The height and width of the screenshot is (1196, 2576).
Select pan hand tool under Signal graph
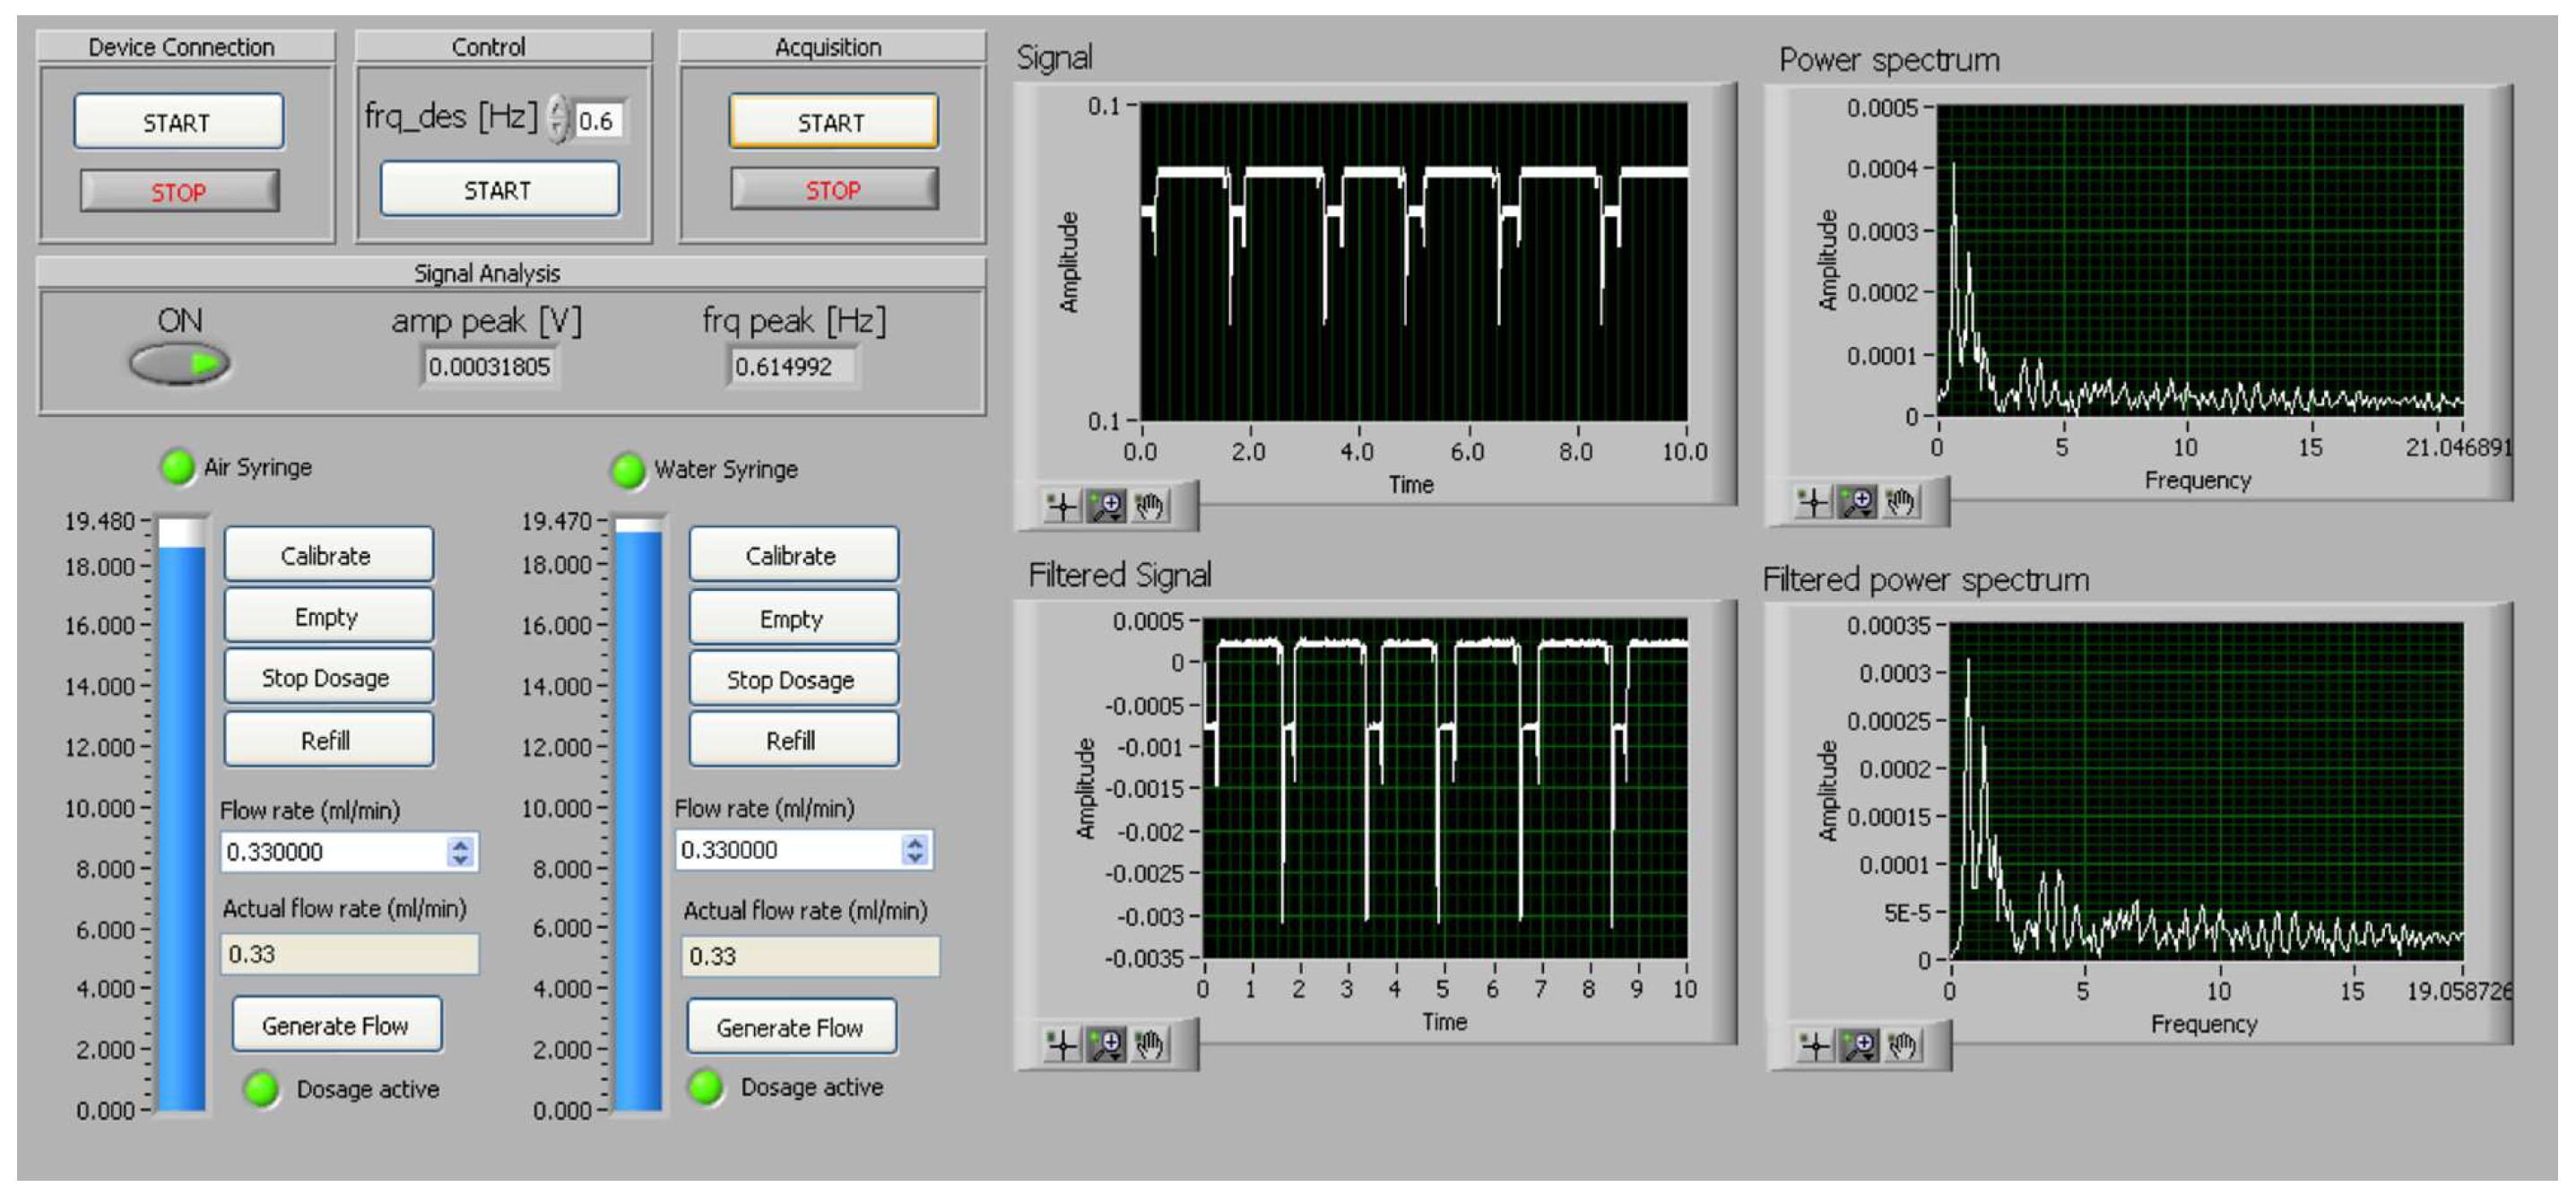coord(1150,507)
